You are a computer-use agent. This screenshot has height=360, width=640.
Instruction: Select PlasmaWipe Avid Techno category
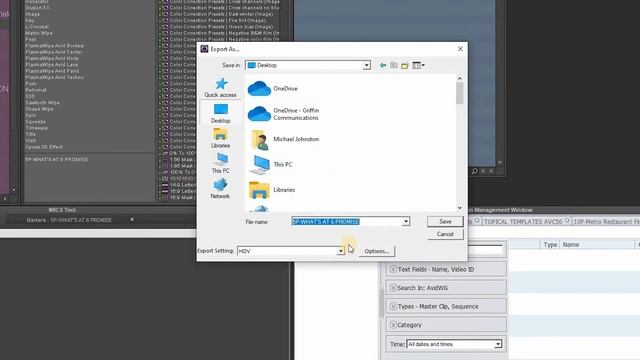[x=54, y=77]
